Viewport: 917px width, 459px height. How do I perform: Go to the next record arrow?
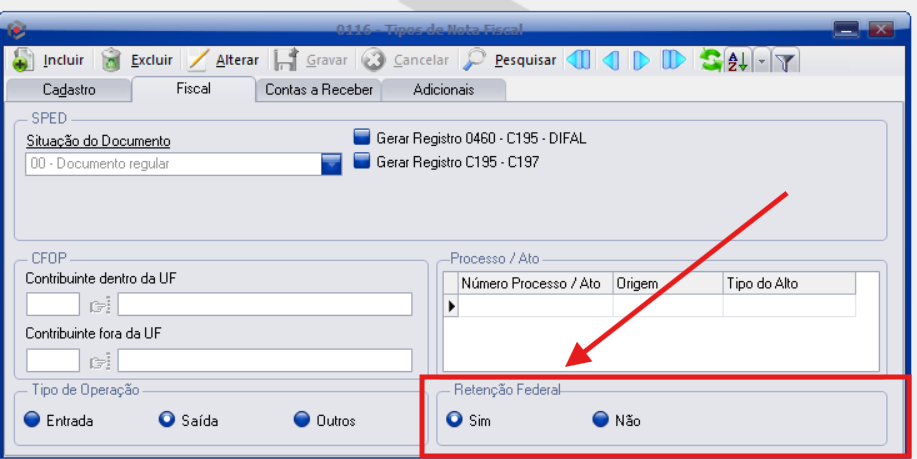coord(642,60)
